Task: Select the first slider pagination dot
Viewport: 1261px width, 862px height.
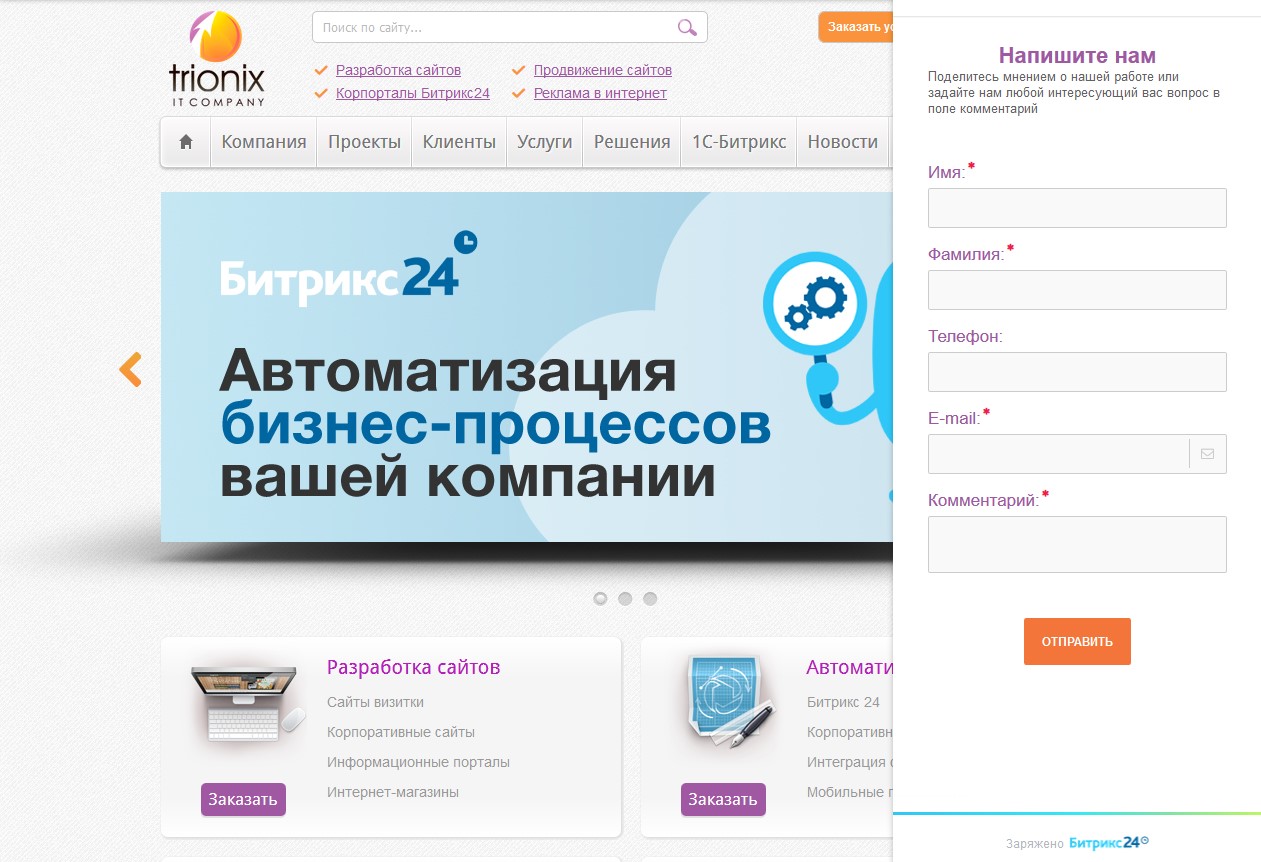Action: 600,598
